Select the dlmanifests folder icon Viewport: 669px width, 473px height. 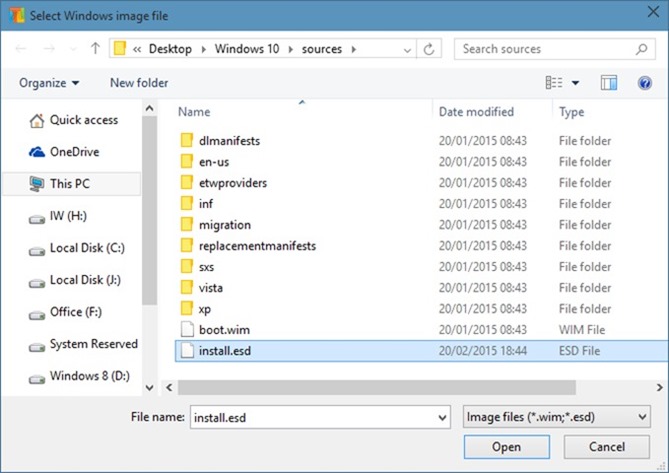pos(186,140)
